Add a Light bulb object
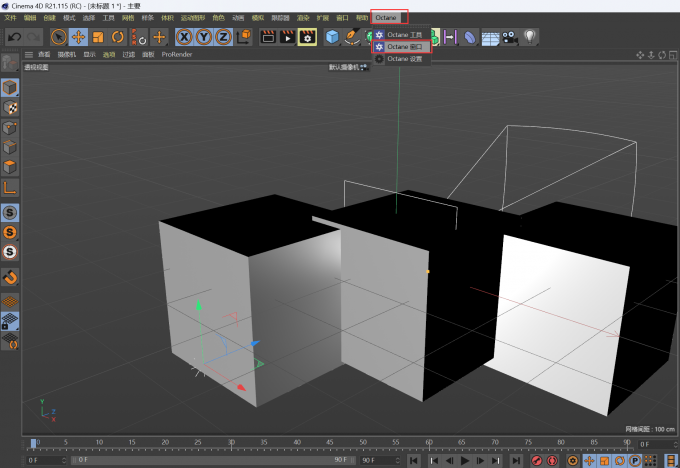 [530, 37]
